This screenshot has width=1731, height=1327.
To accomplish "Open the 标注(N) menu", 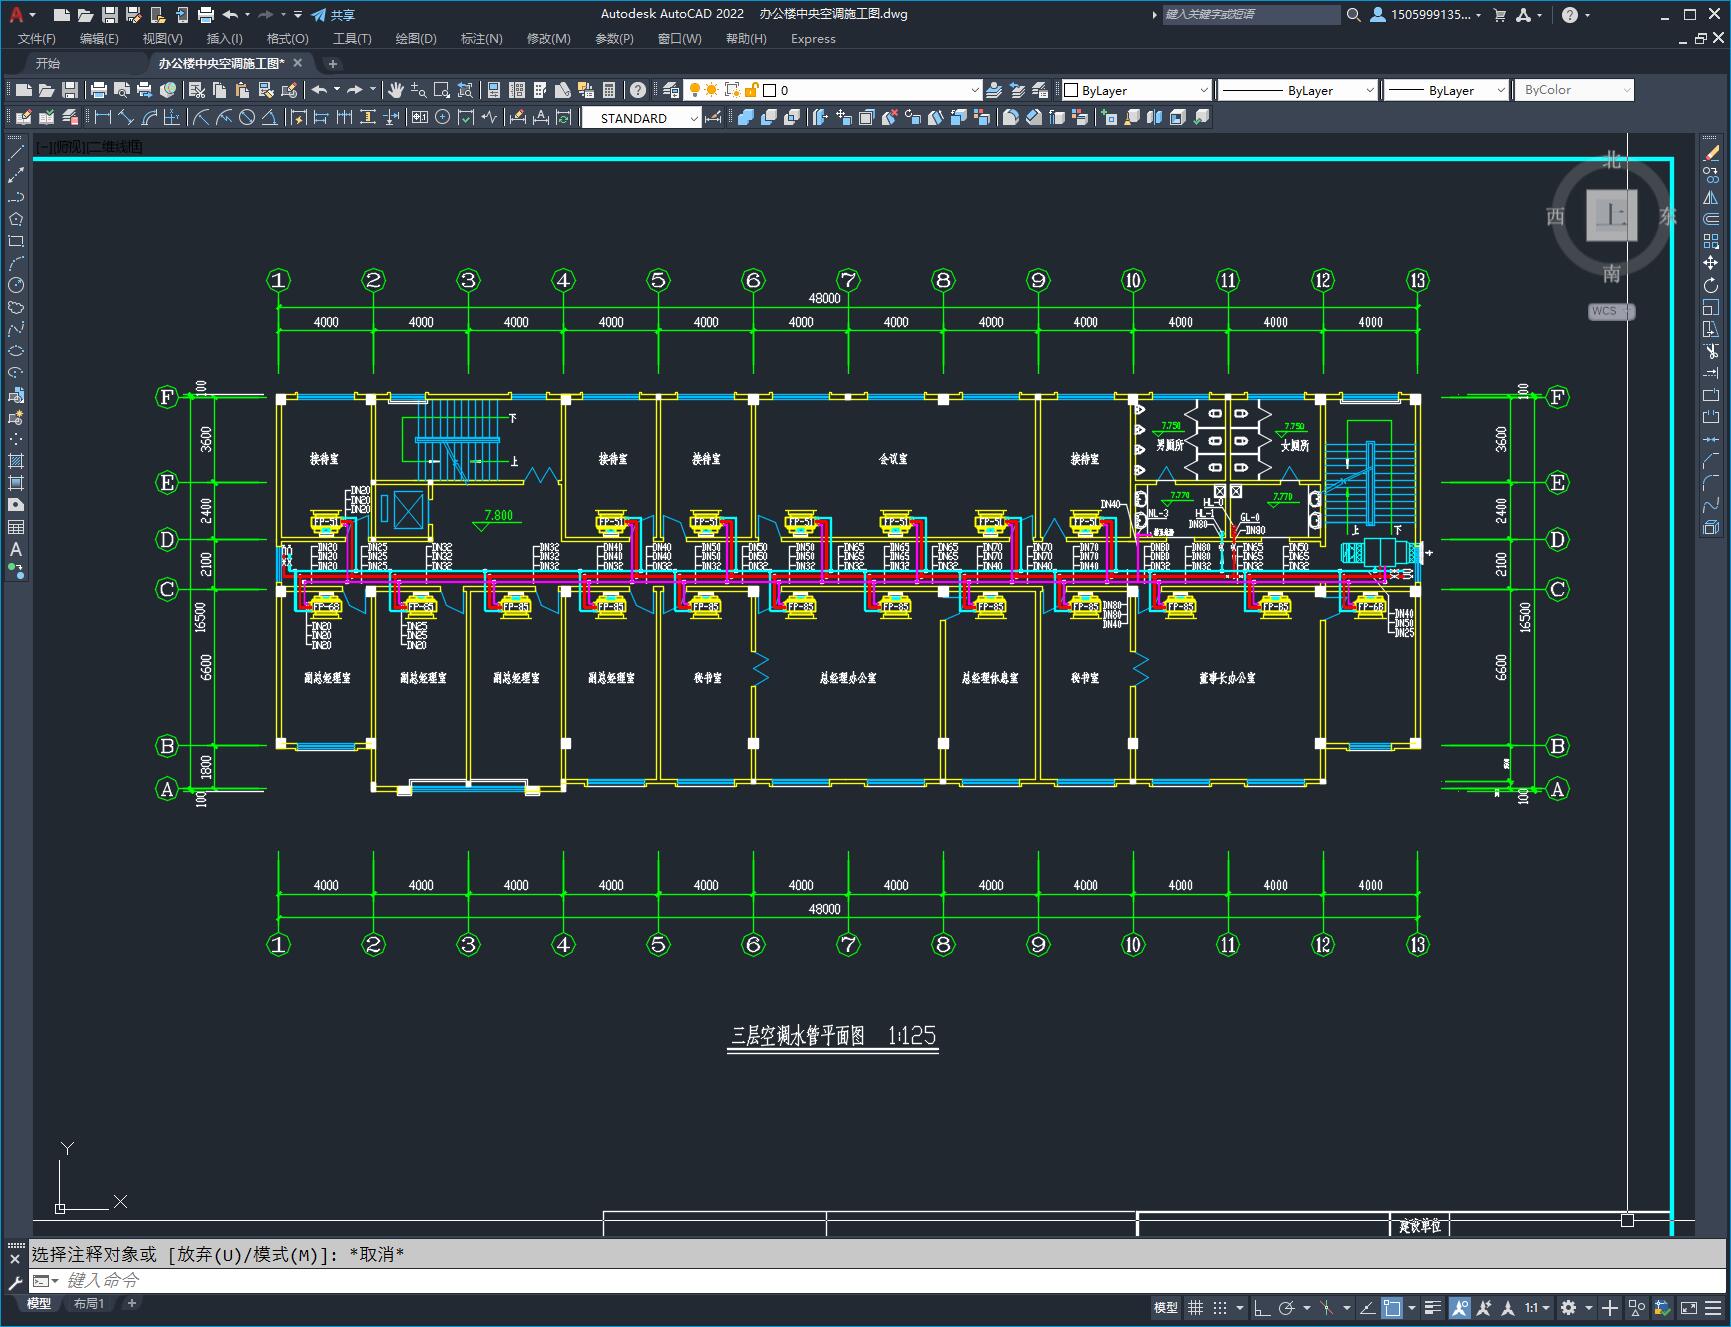I will click(481, 39).
